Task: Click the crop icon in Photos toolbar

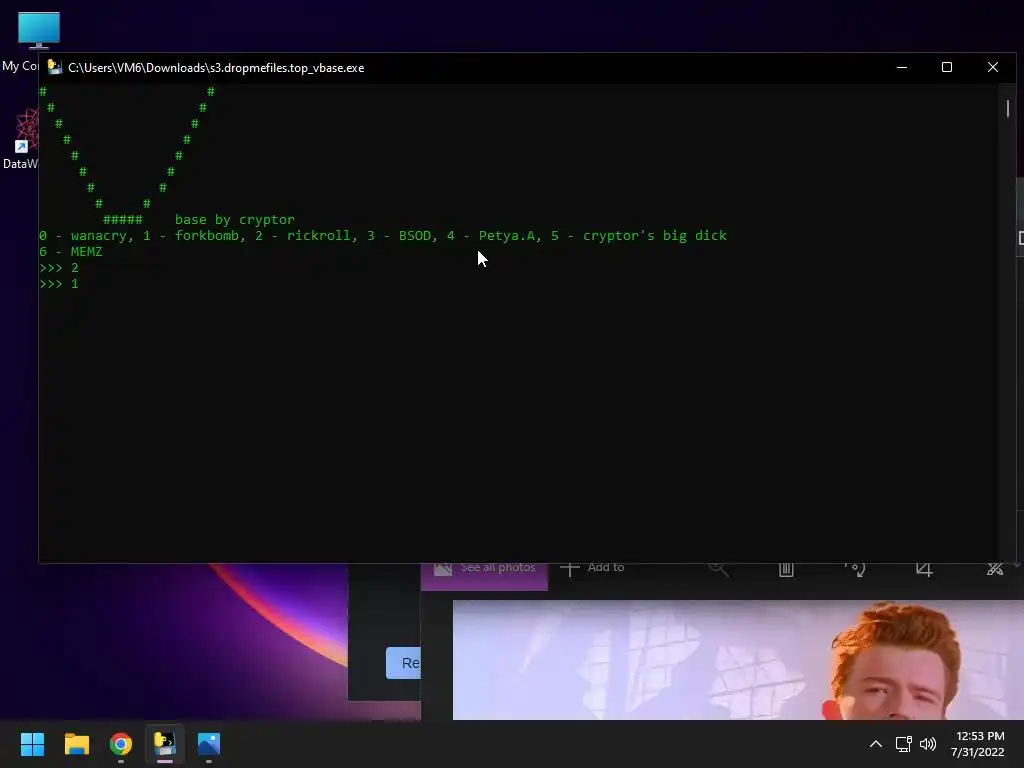Action: pos(924,568)
